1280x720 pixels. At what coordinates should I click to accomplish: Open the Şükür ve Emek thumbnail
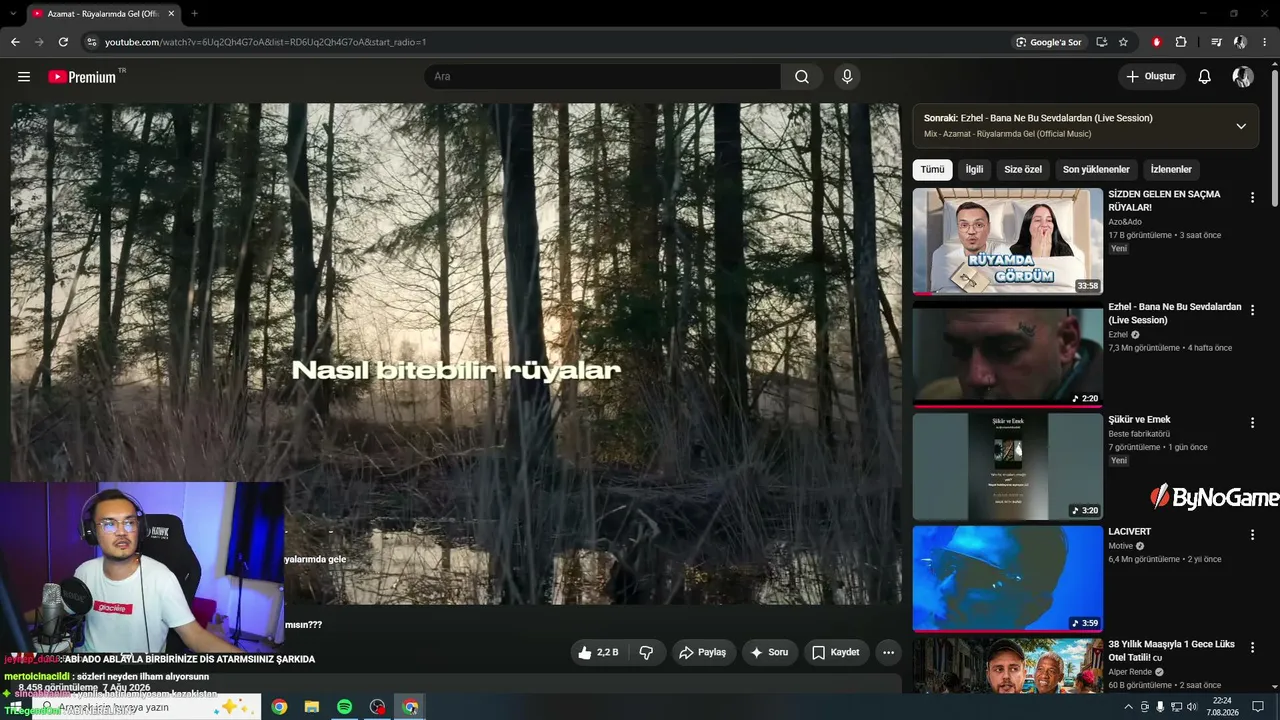(1007, 466)
